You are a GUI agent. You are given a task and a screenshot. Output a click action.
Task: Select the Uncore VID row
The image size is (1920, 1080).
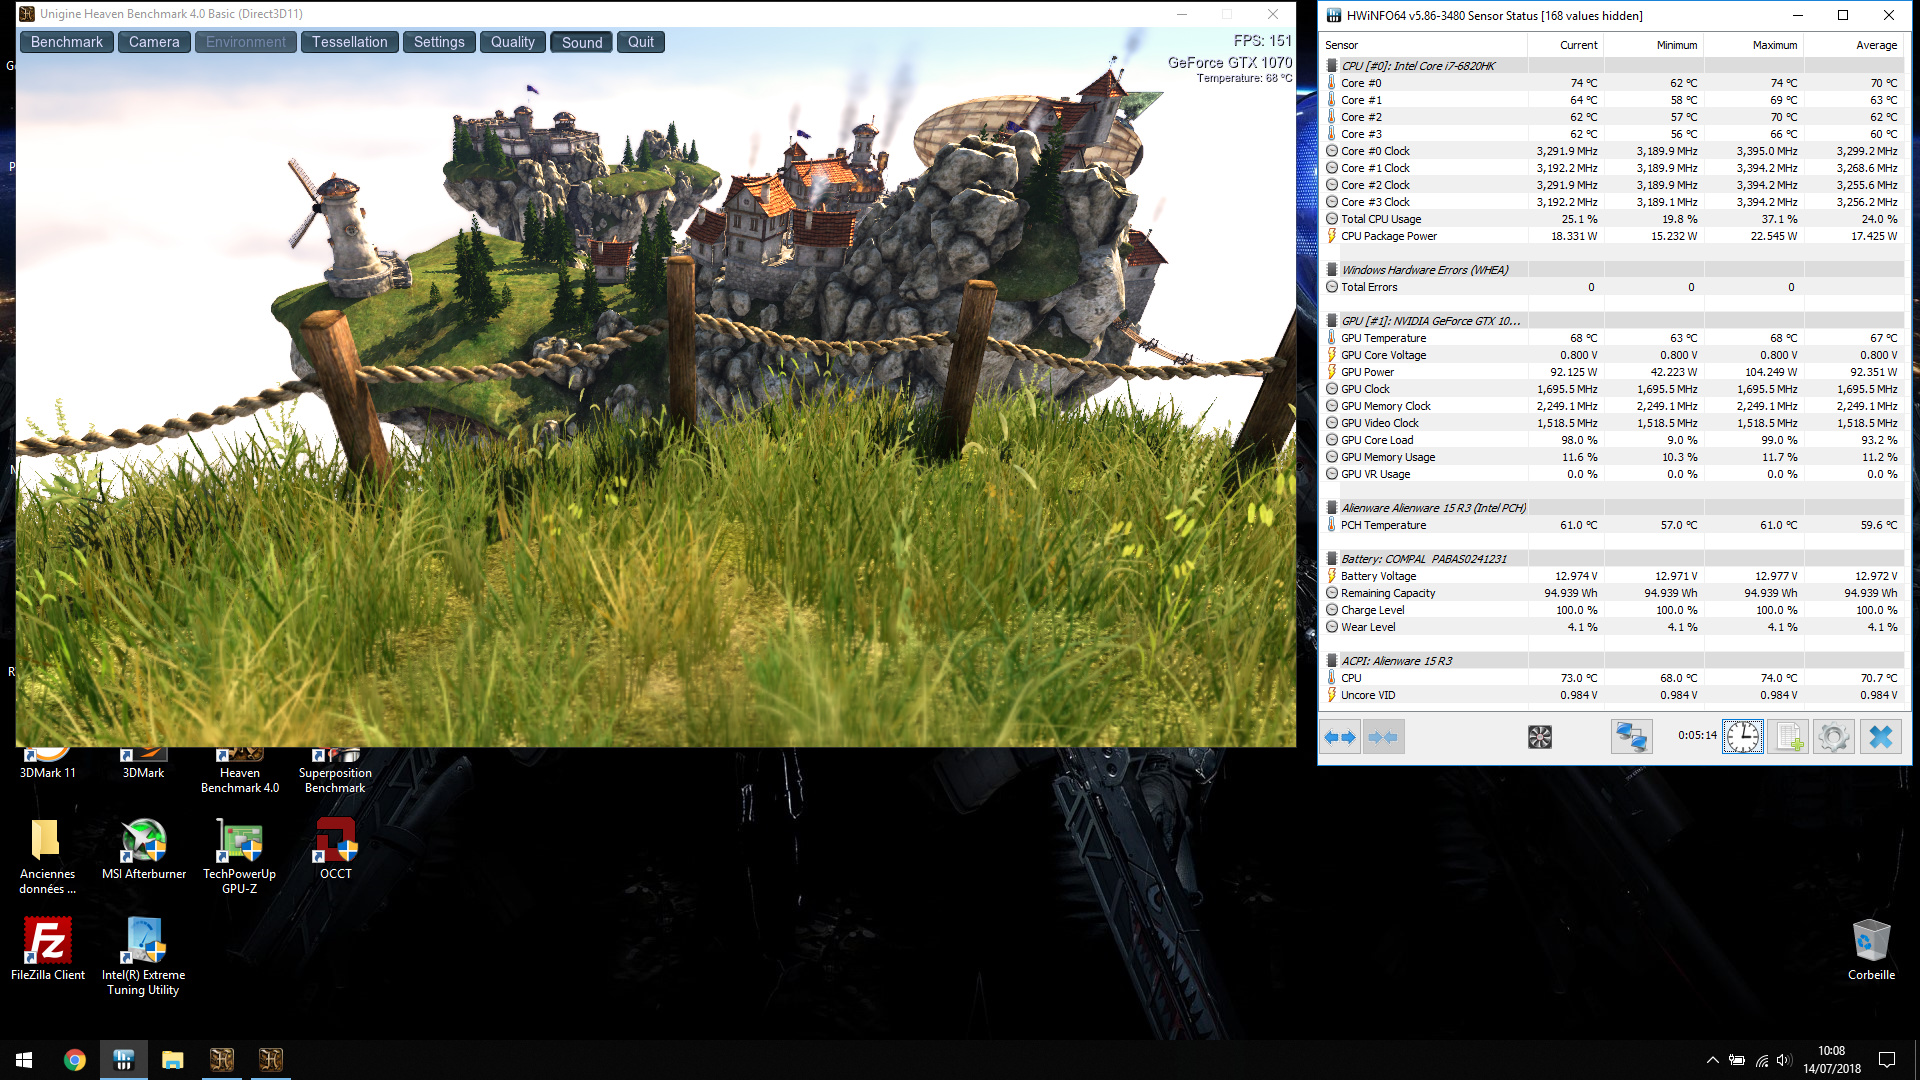1612,695
